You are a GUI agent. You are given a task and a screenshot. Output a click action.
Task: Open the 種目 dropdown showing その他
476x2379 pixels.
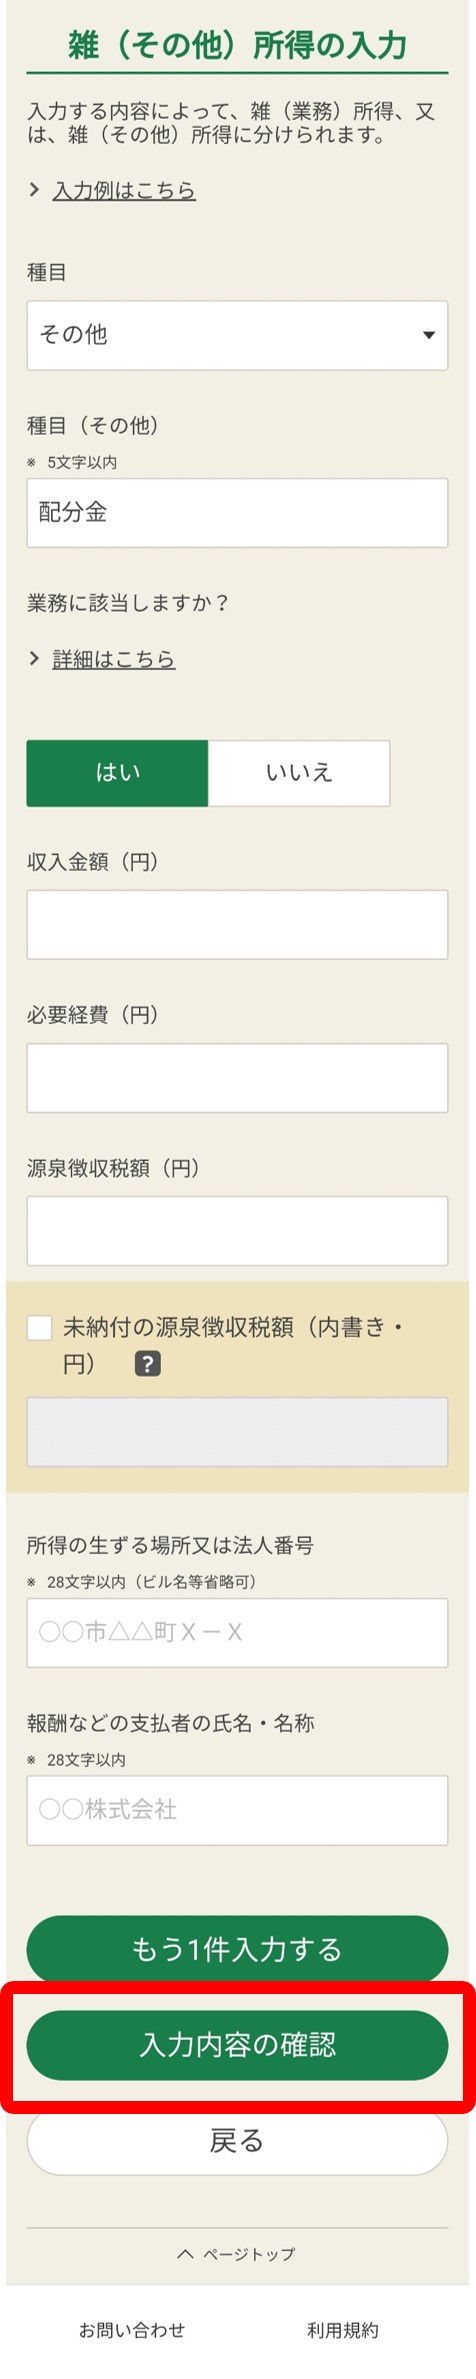[x=237, y=335]
